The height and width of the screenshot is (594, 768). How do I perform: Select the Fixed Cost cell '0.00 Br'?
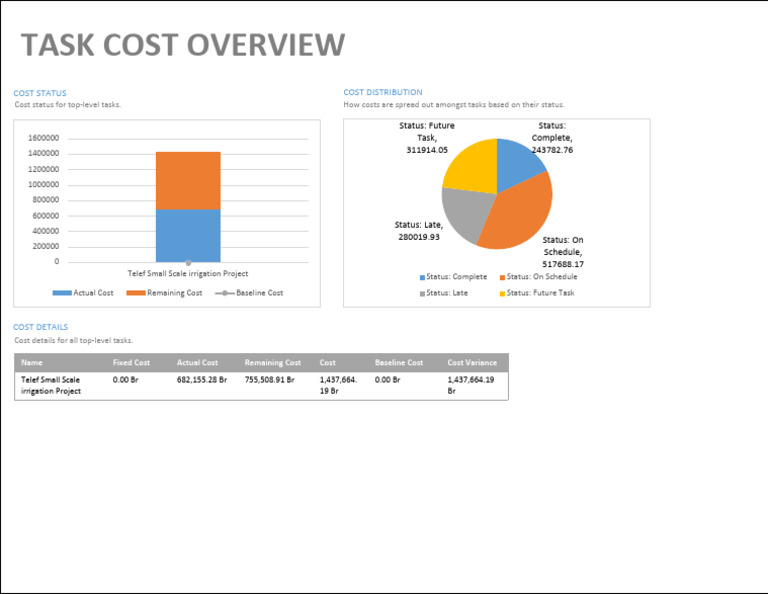pyautogui.click(x=125, y=380)
